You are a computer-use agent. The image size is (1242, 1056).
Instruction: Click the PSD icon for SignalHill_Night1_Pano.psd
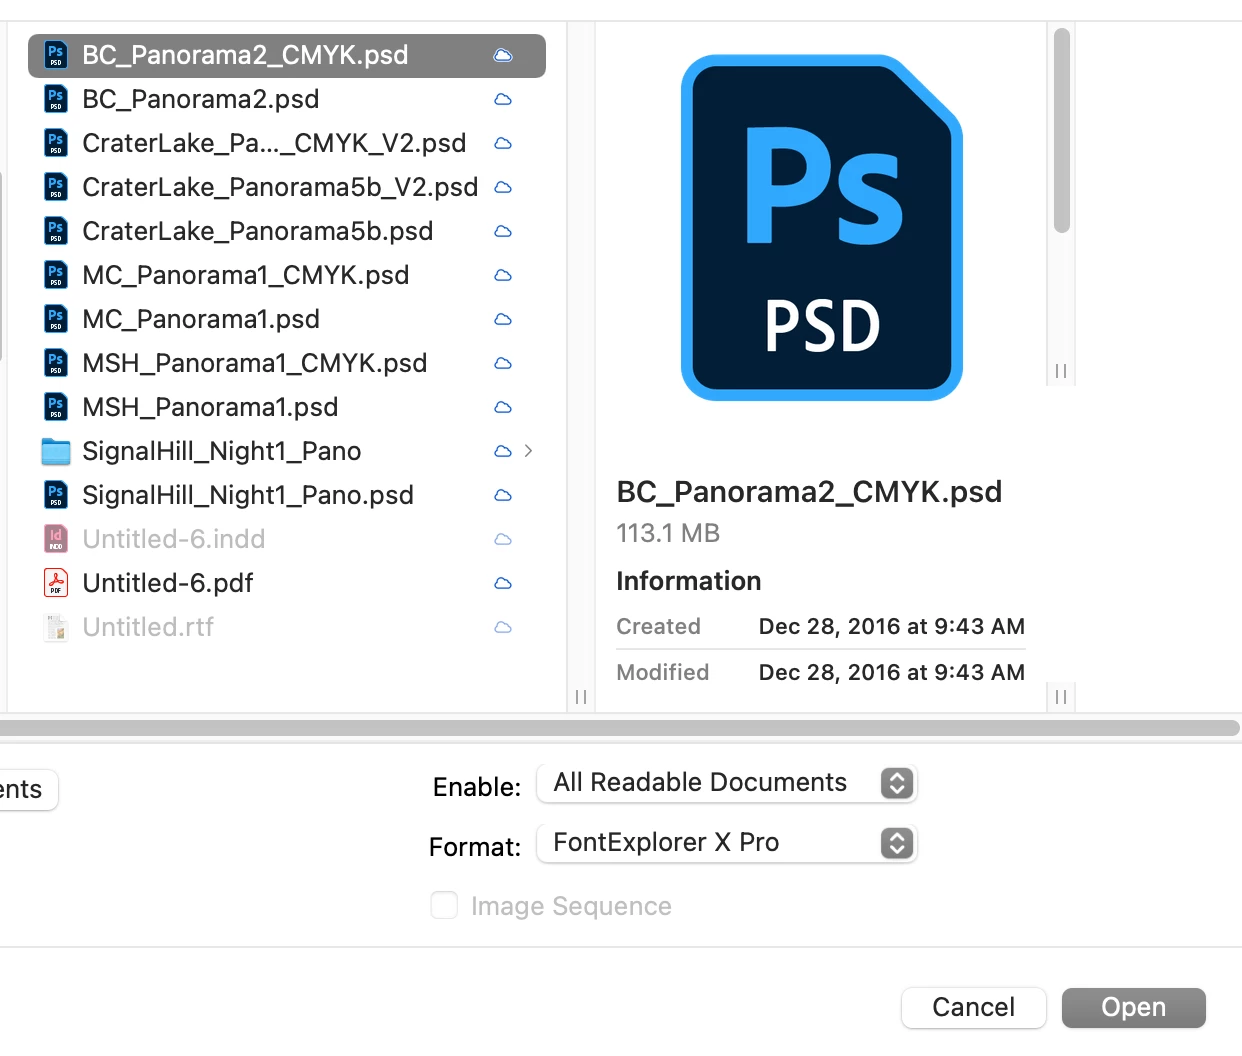[x=56, y=495]
